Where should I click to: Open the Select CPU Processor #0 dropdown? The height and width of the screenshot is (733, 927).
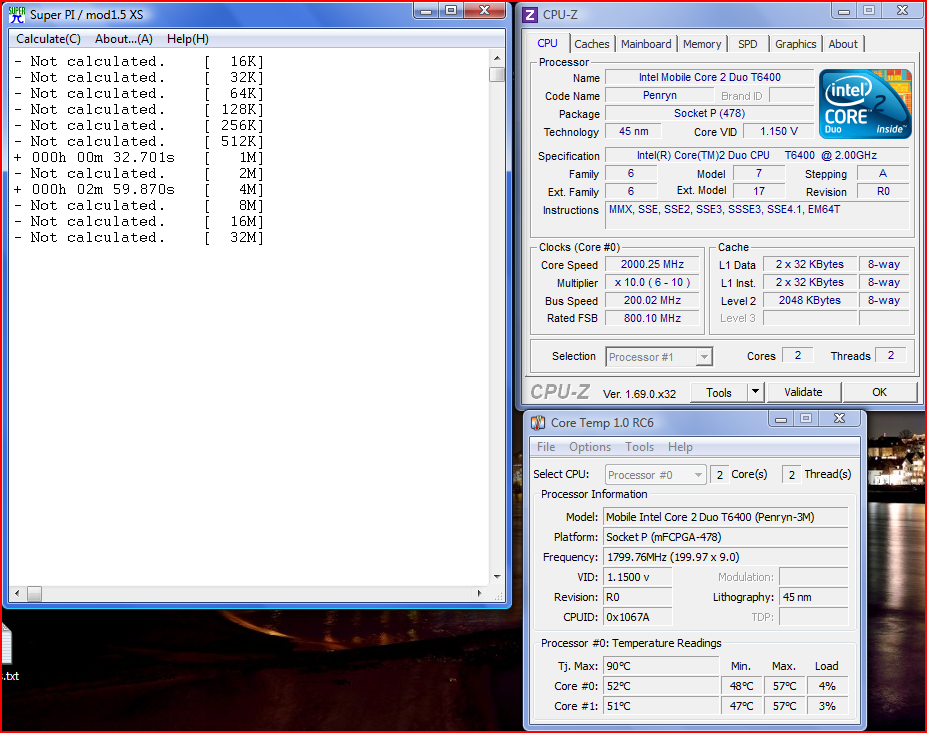point(655,475)
